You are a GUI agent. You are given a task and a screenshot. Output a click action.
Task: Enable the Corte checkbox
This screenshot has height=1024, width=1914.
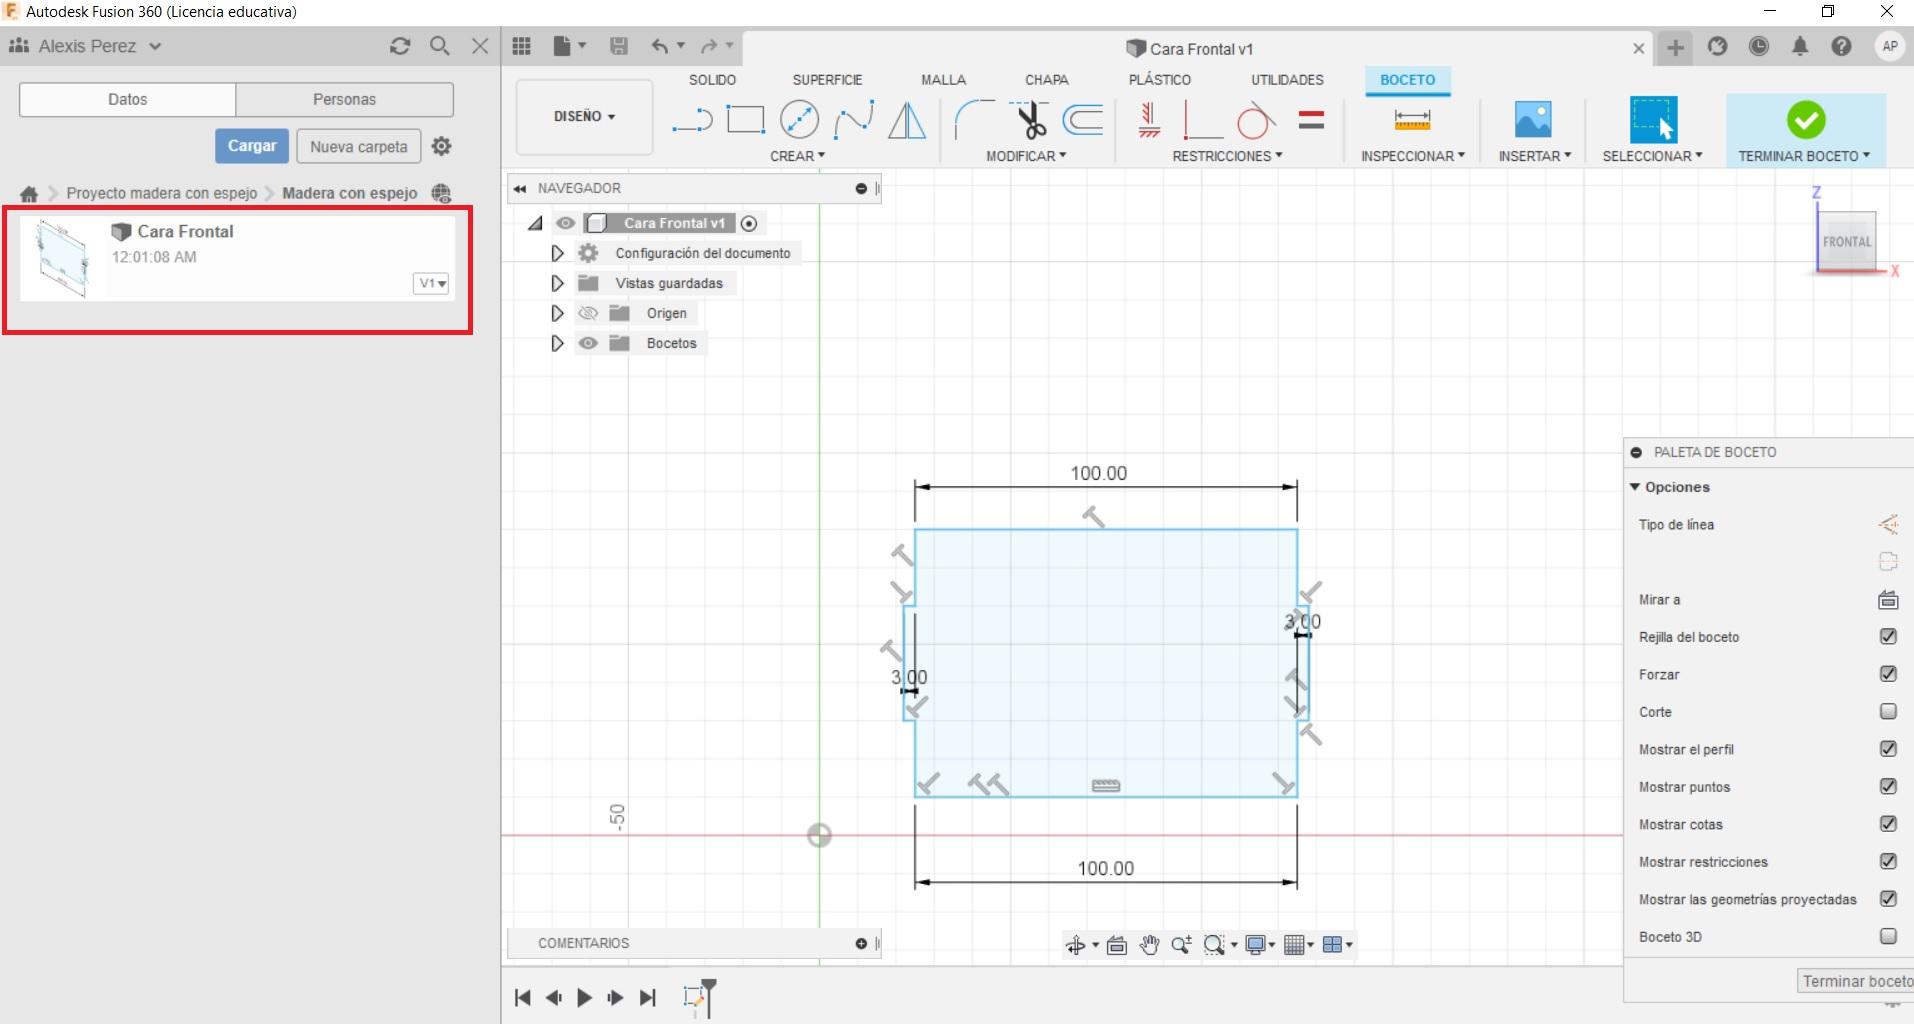click(1888, 712)
